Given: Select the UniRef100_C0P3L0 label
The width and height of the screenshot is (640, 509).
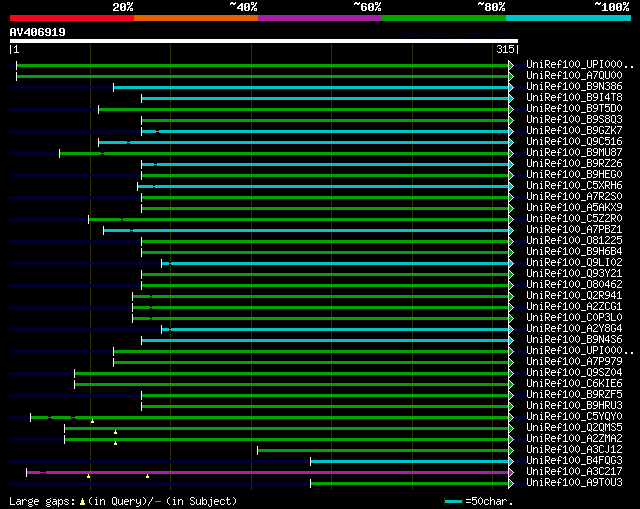Looking at the screenshot, I should coord(574,318).
